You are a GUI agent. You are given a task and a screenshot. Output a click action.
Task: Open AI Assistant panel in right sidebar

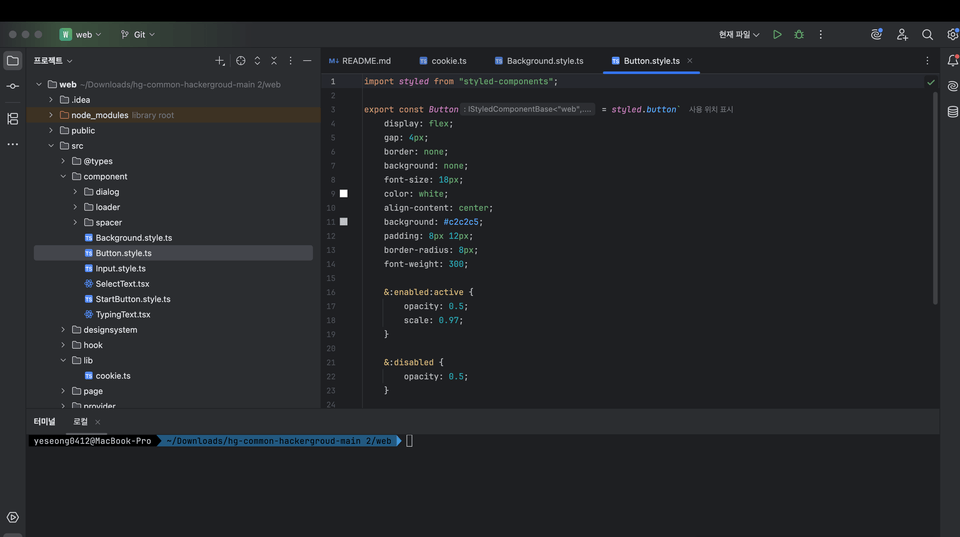point(953,86)
